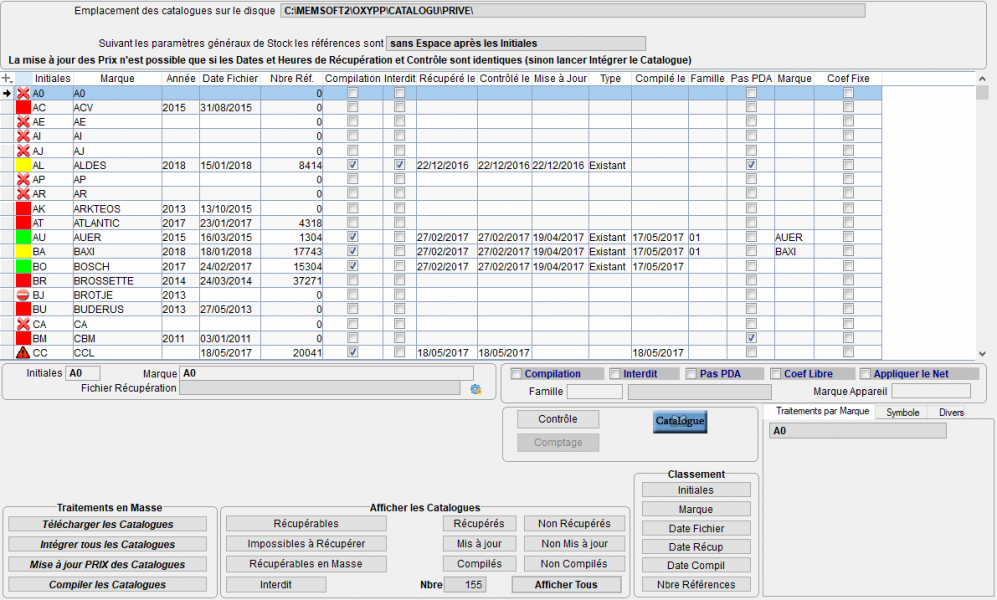The width and height of the screenshot is (997, 600).
Task: Click the Famille input field
Action: coord(595,392)
